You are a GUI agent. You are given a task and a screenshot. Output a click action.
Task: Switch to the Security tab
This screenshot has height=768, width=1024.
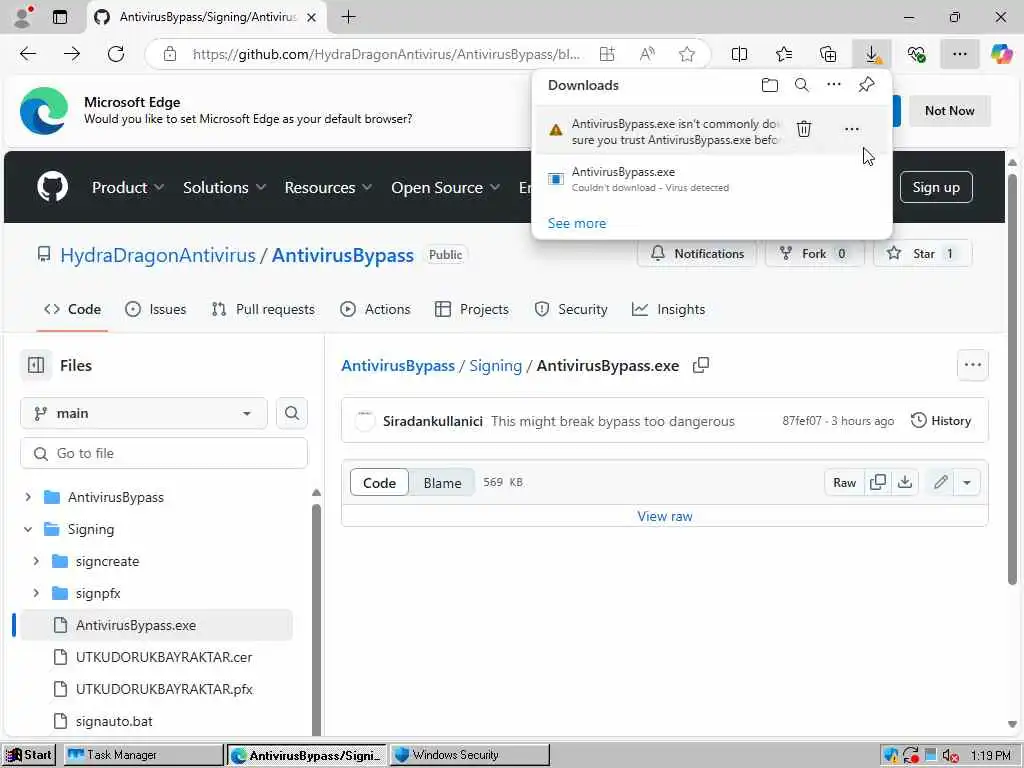click(x=571, y=310)
